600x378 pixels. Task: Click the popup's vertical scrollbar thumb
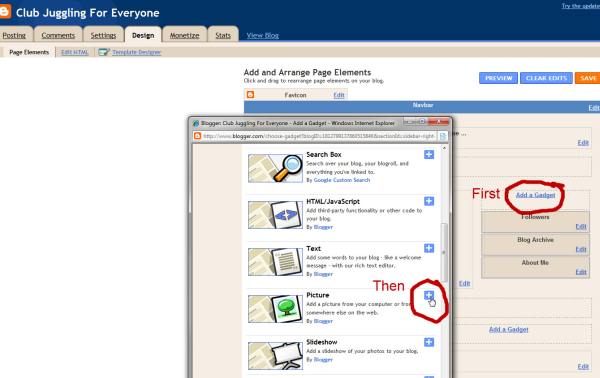(x=444, y=253)
